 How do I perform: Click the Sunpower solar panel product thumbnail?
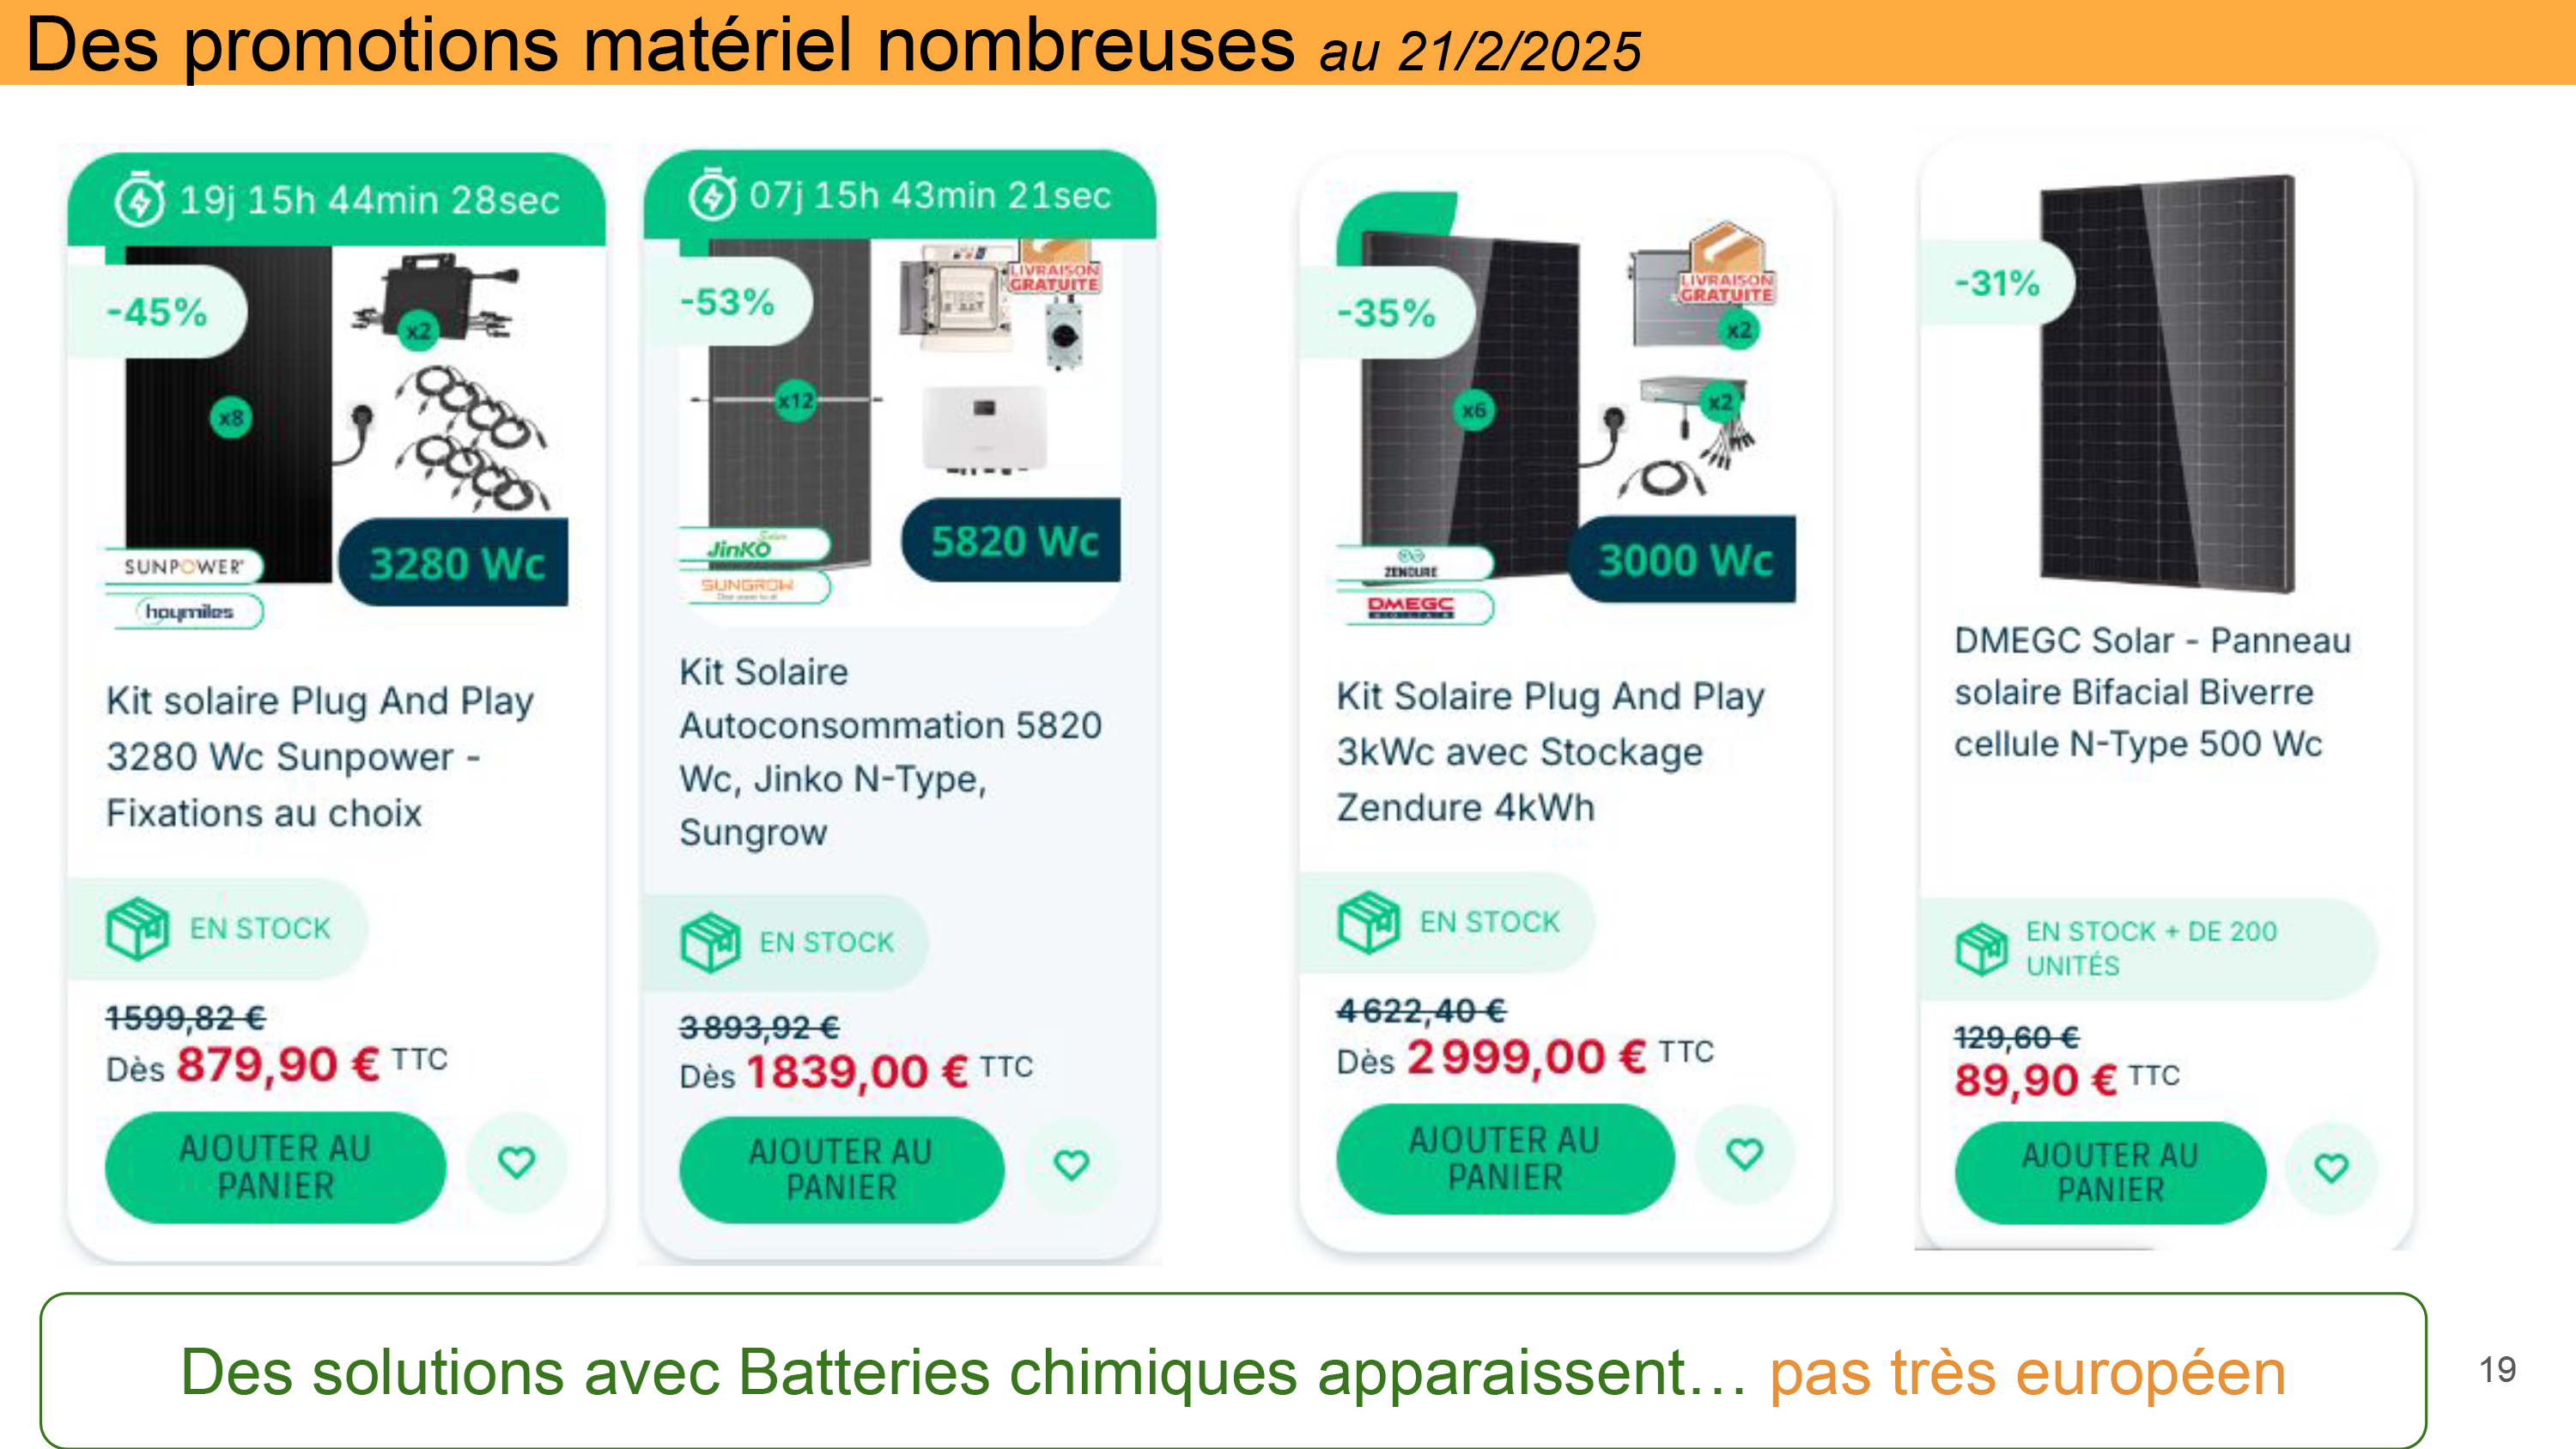pyautogui.click(x=240, y=430)
